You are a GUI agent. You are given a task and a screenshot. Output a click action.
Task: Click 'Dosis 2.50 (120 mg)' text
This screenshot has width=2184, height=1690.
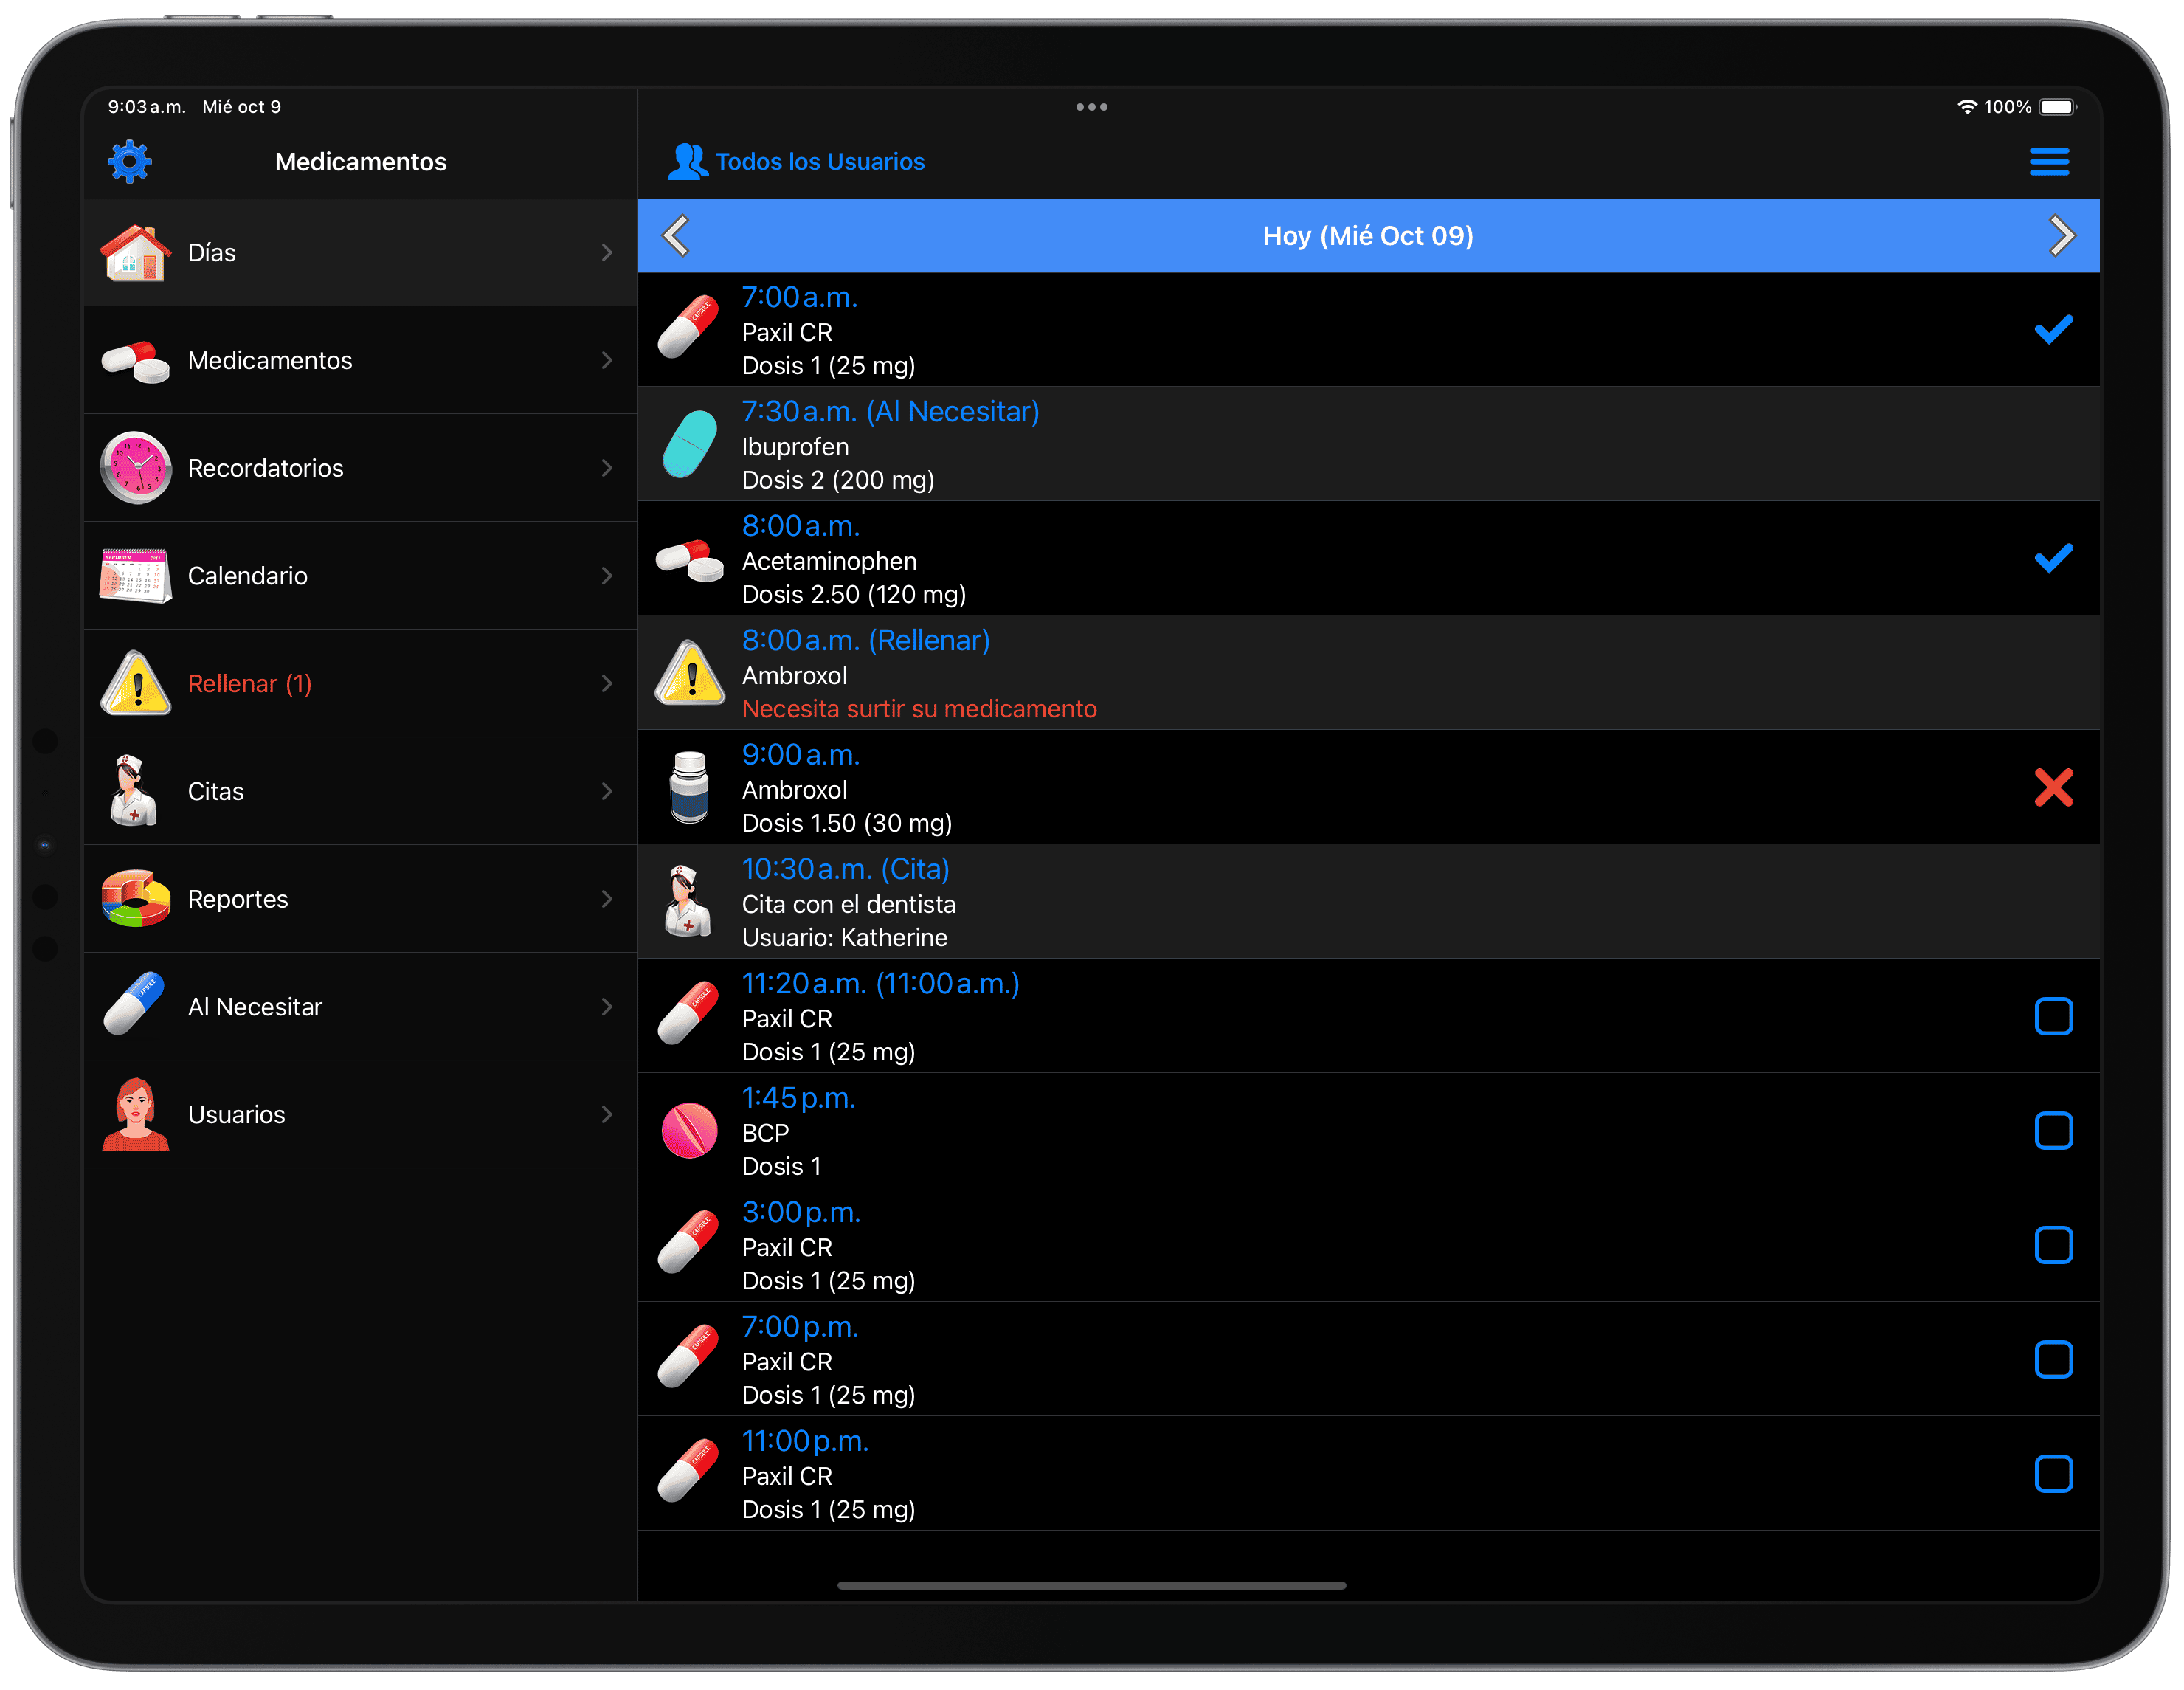(854, 595)
